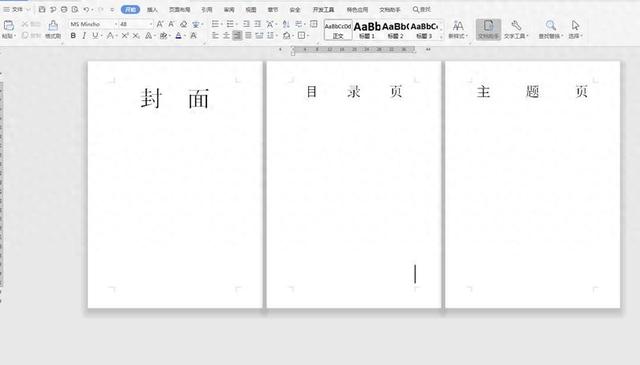
Task: Click the Distributed alignment icon
Action: point(259,36)
